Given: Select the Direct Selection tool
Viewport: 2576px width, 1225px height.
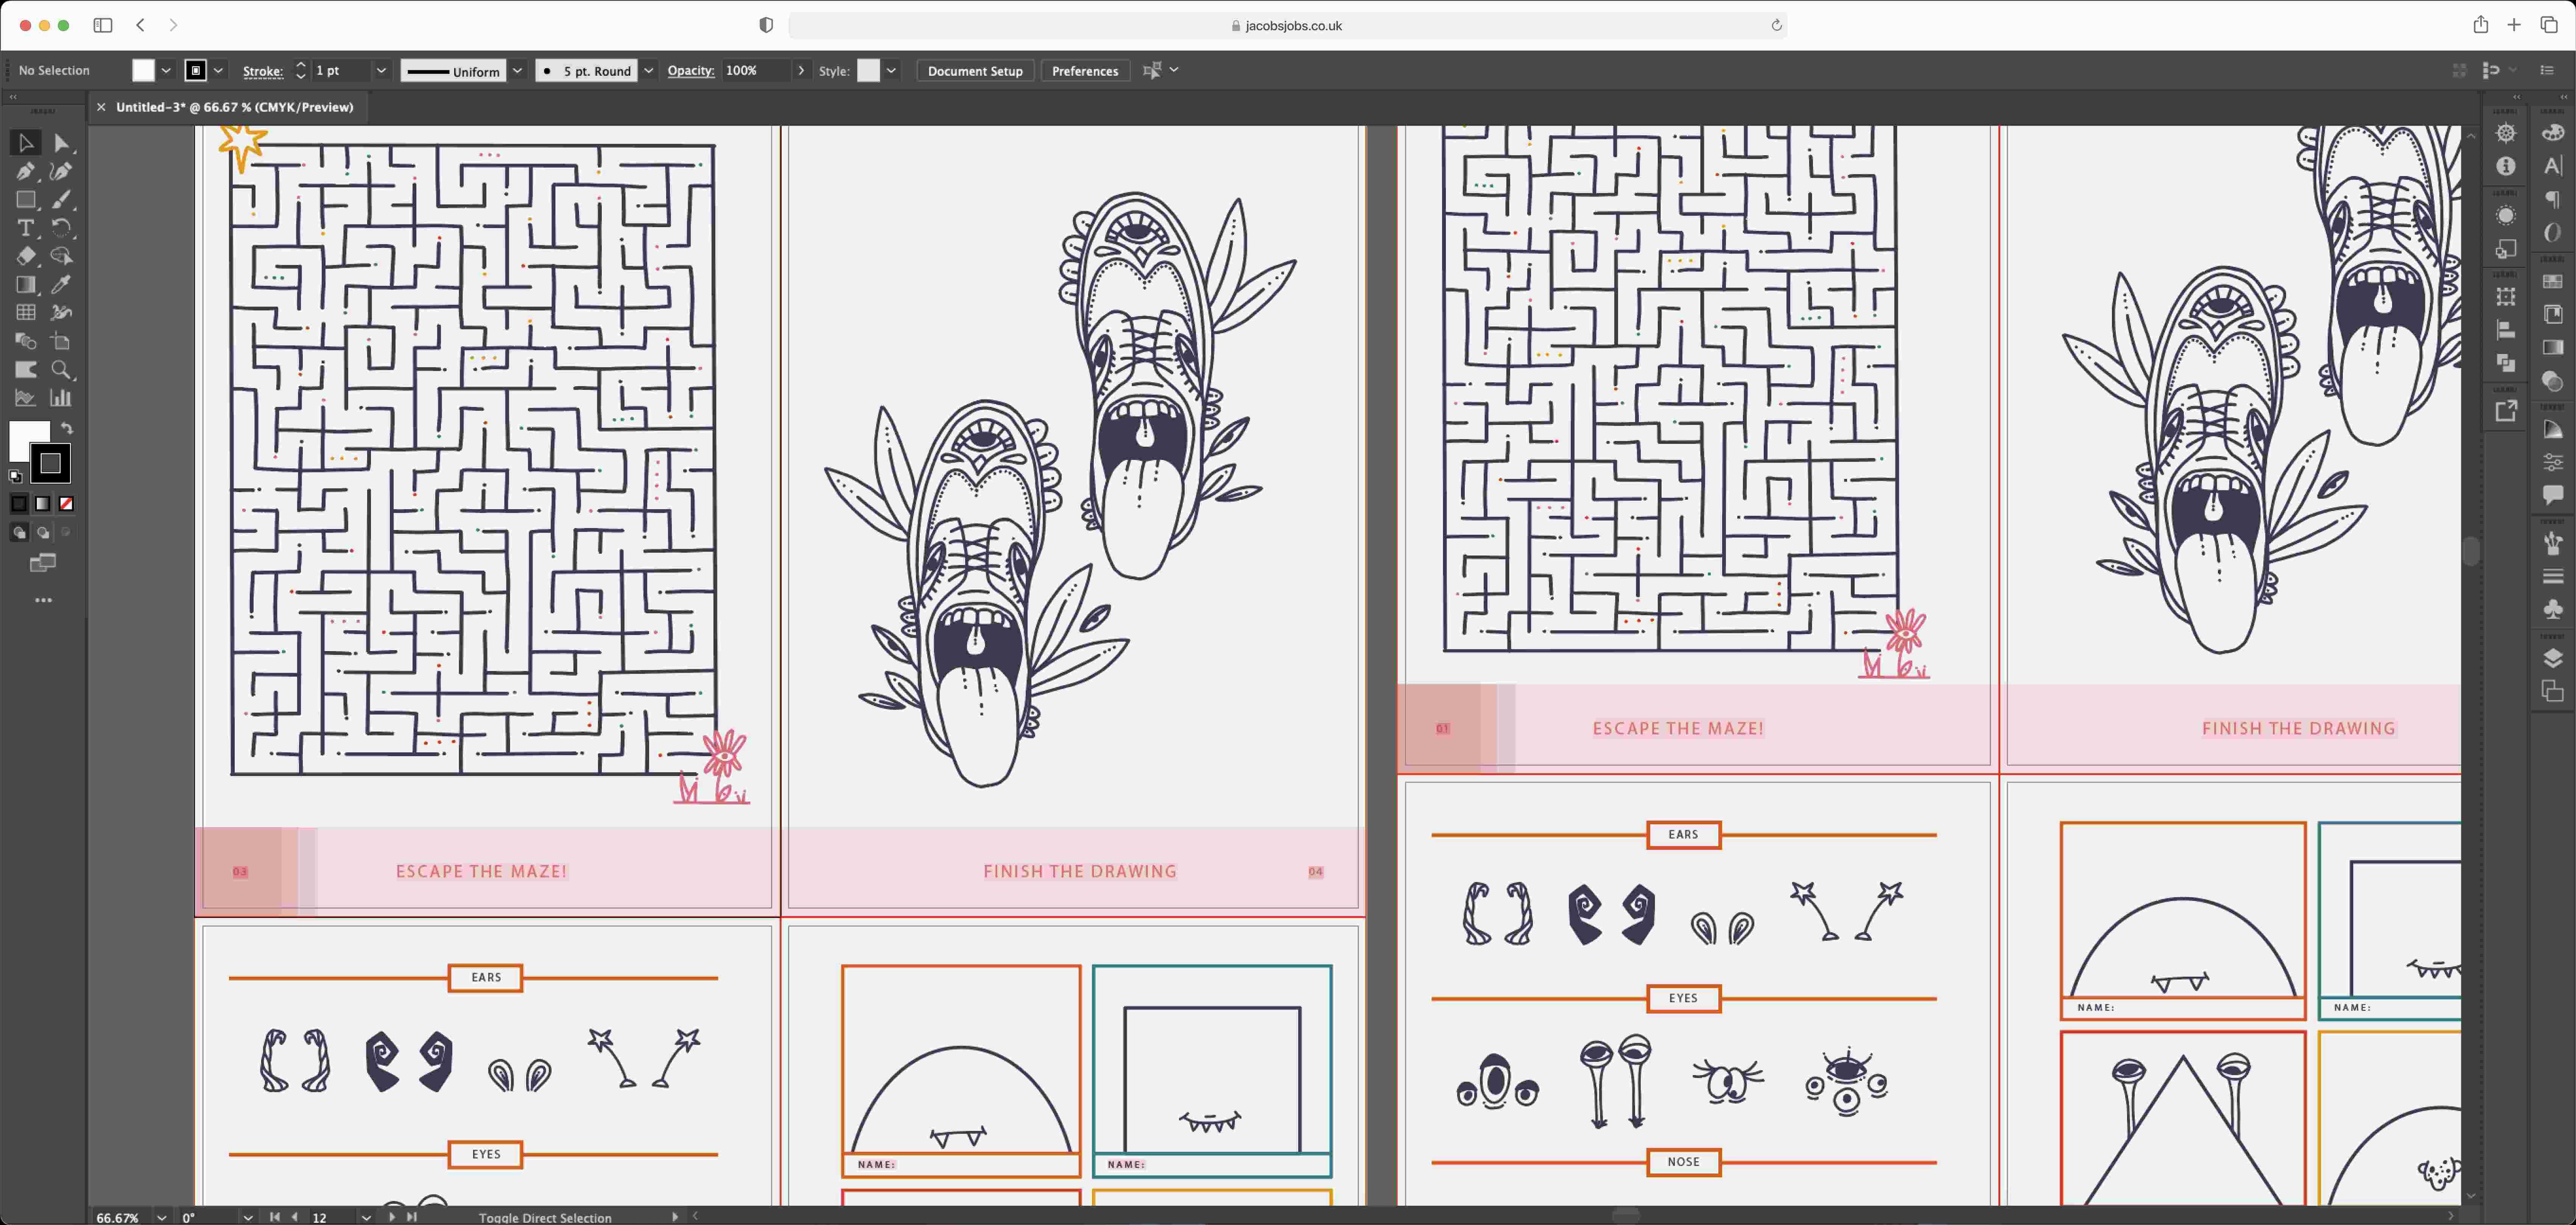Looking at the screenshot, I should click(x=61, y=143).
